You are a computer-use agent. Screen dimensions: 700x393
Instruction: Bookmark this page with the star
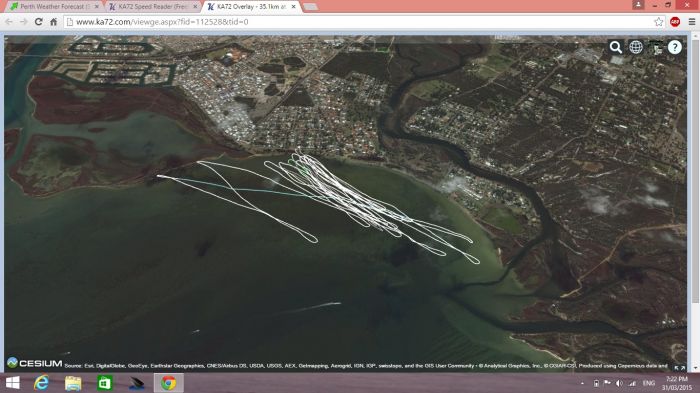(658, 22)
